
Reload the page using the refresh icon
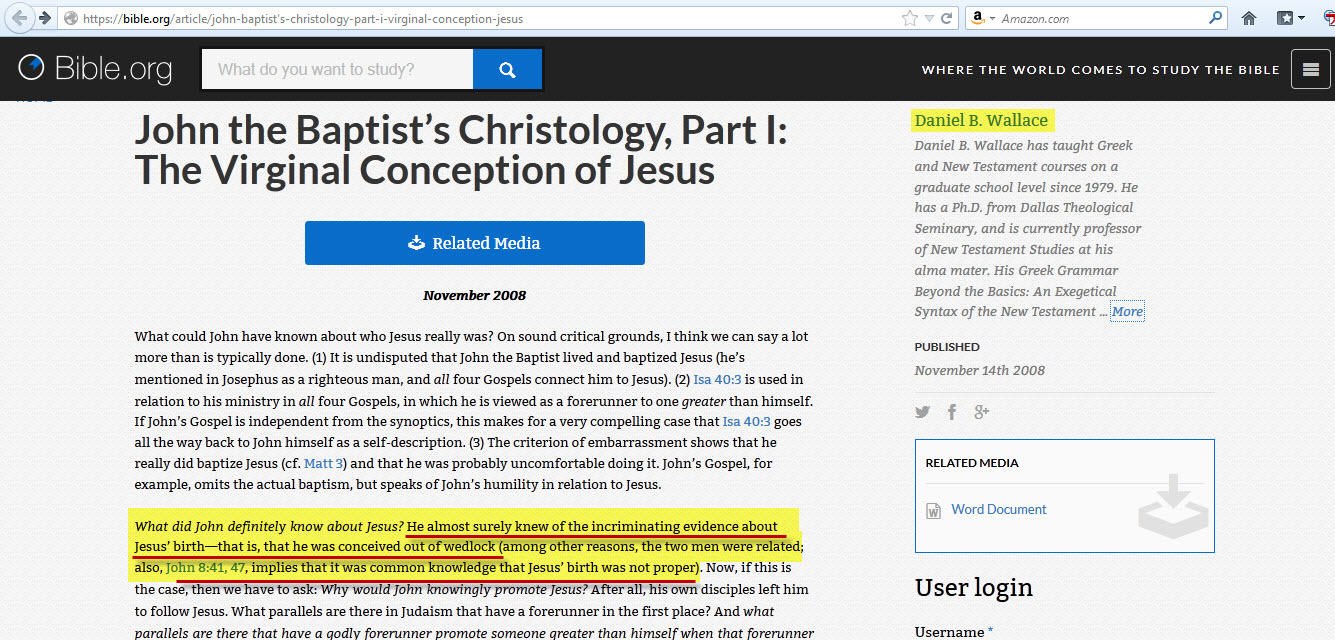(946, 18)
